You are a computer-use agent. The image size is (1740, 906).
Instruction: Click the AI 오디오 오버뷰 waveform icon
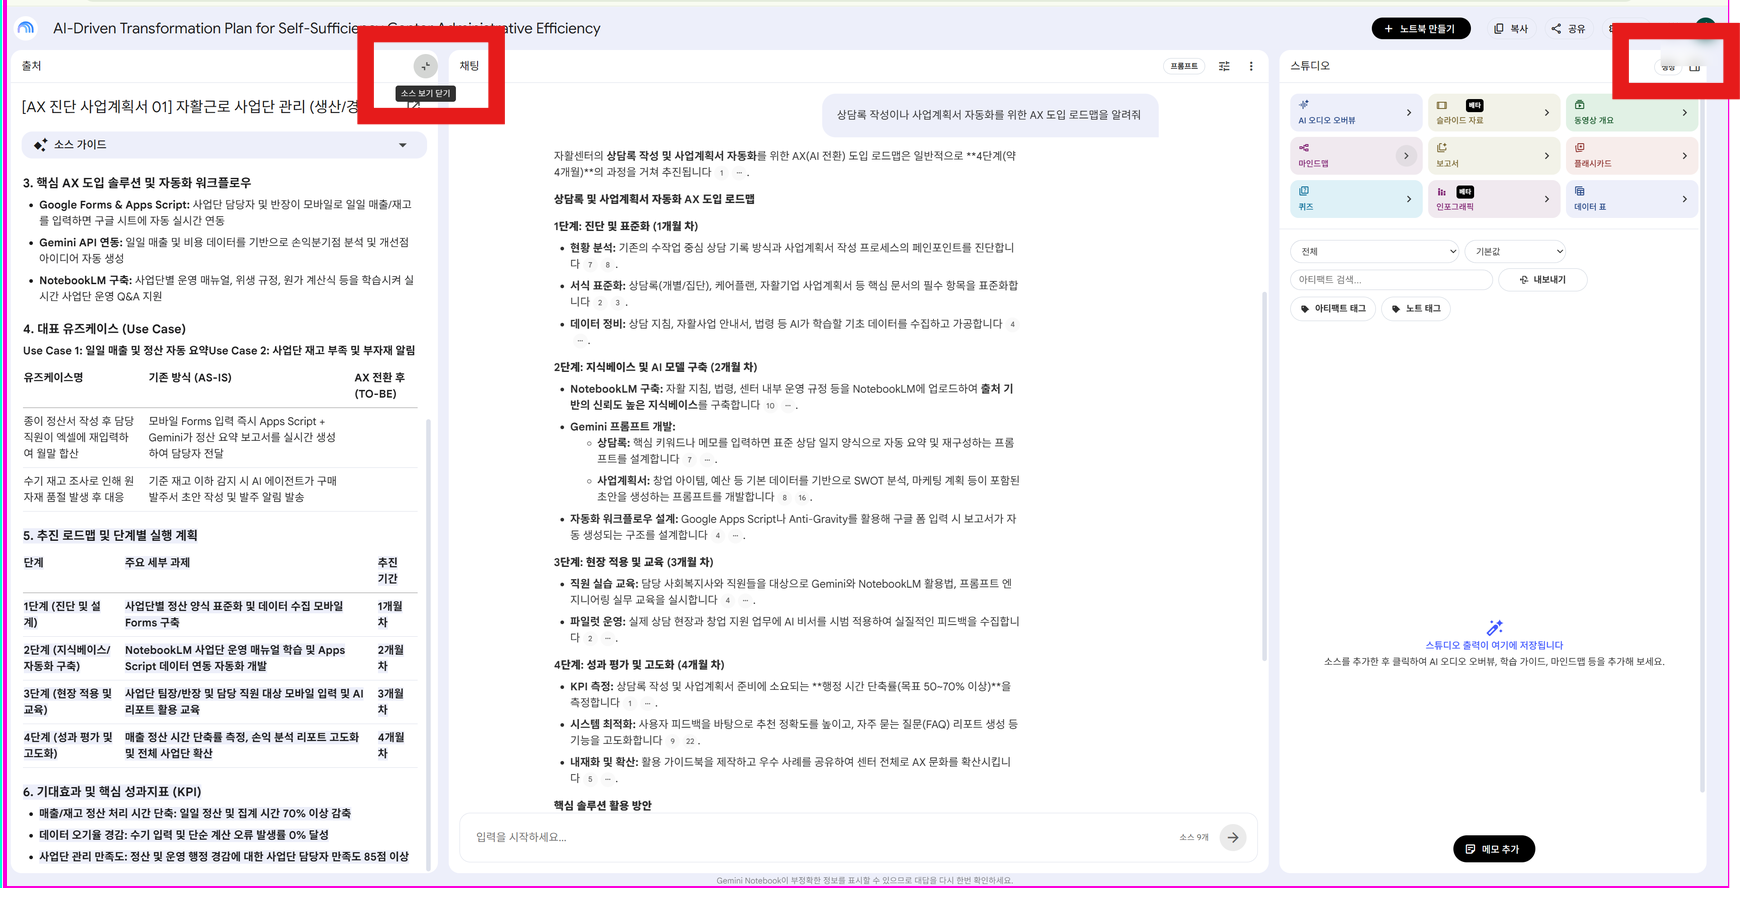tap(1303, 104)
